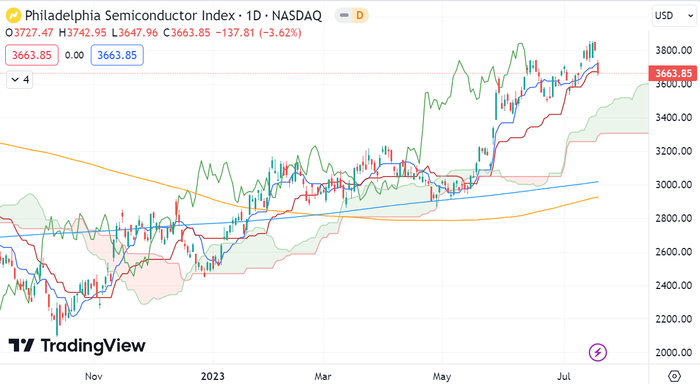
Task: Click the NASDAQ exchange label in the title
Action: 296,16
